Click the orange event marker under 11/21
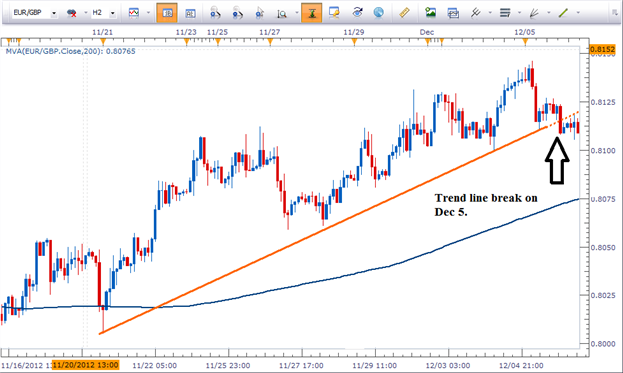Screen dimensions: 623x373 coord(103,42)
